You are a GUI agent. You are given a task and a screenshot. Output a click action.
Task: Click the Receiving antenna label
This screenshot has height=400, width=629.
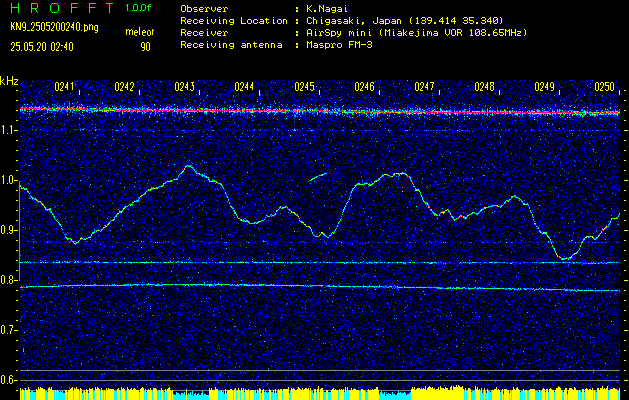tap(231, 45)
